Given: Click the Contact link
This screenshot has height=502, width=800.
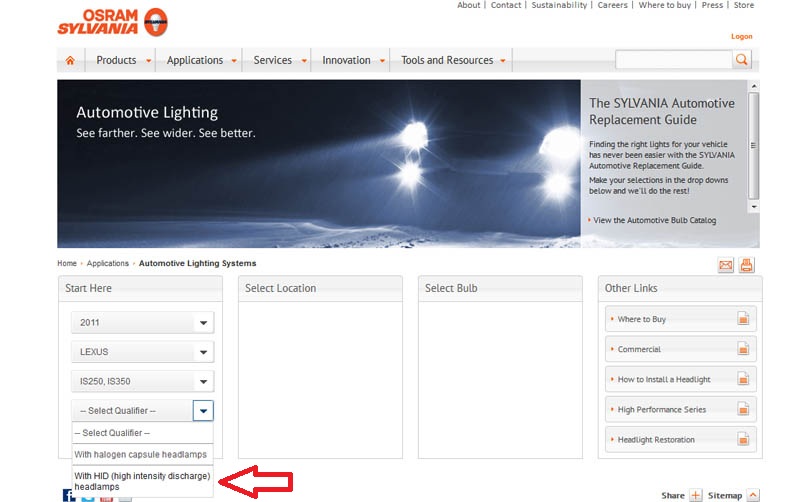Looking at the screenshot, I should [x=506, y=5].
